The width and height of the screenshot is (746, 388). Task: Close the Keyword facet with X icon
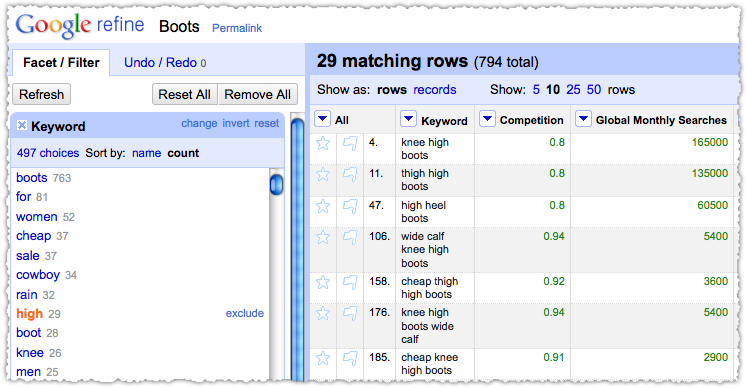(21, 125)
